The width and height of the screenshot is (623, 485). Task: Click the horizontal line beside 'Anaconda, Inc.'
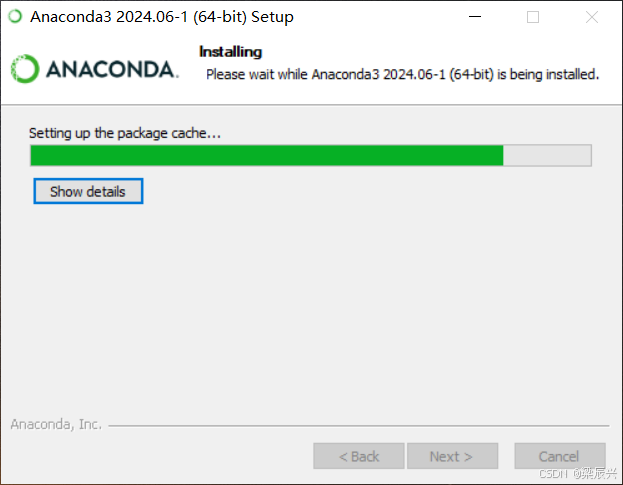click(358, 426)
